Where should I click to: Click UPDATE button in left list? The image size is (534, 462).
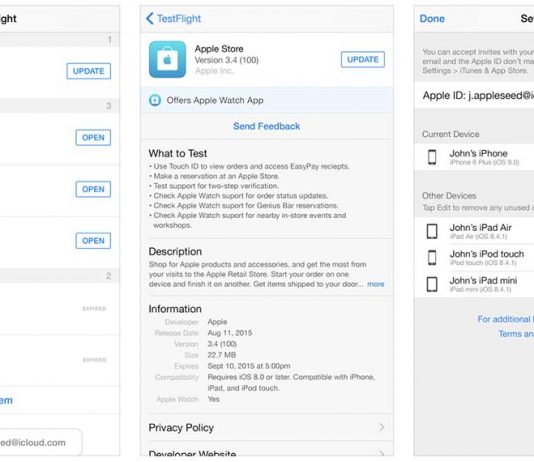89,71
